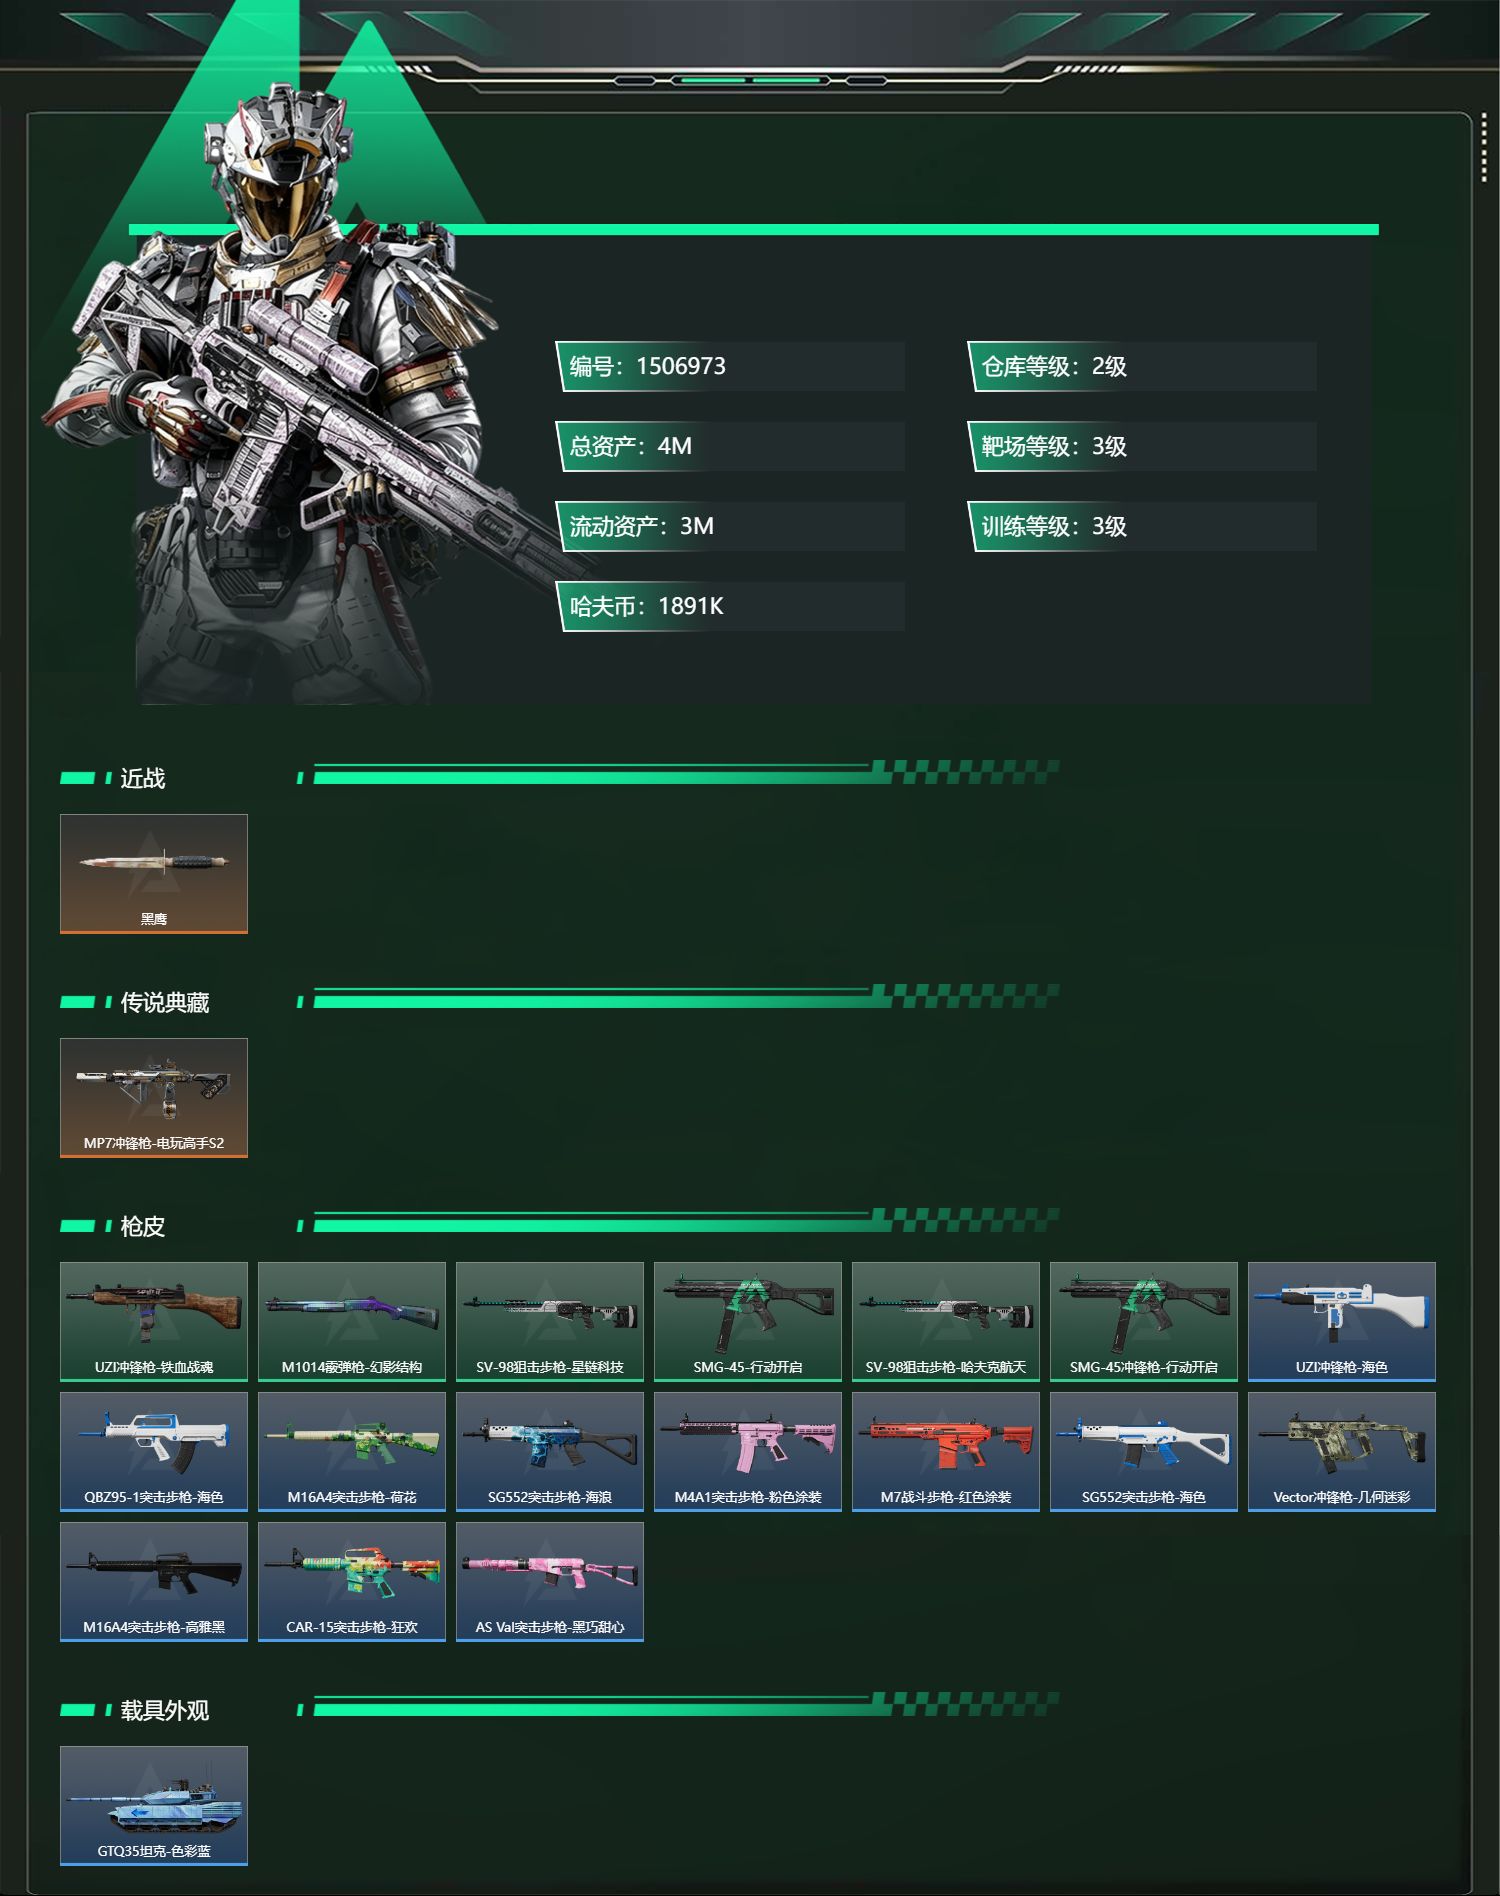Click the 总资产：4M stat
Screen dimensions: 1500x1896
click(730, 446)
